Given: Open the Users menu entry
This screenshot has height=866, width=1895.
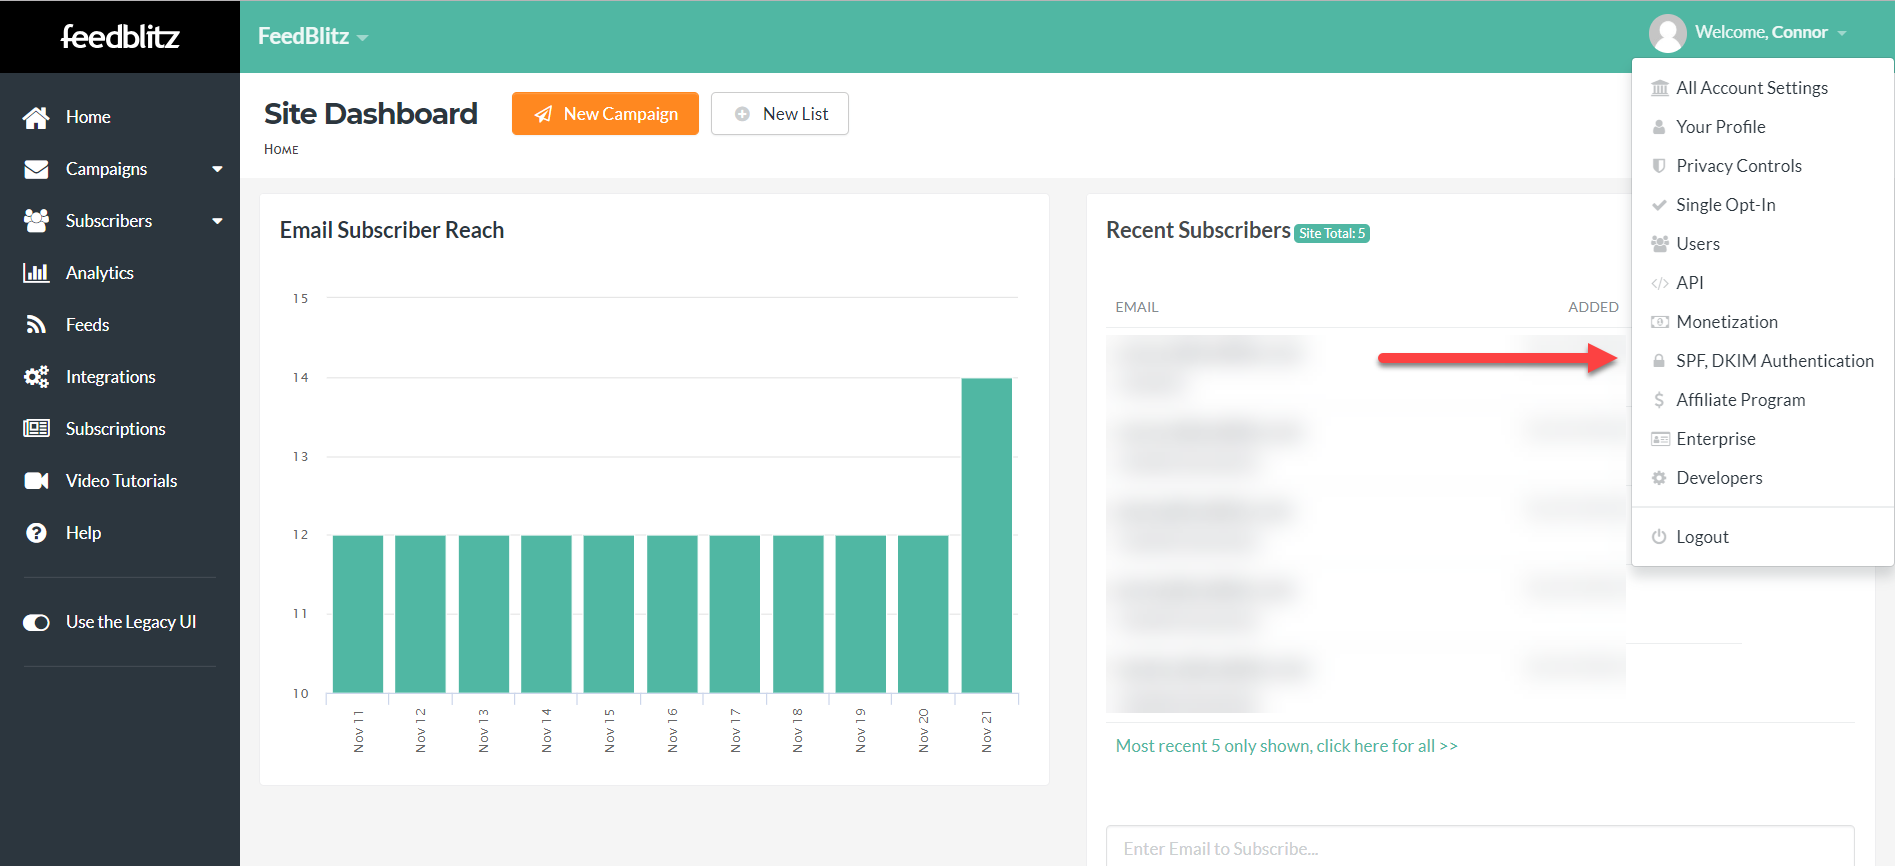Looking at the screenshot, I should point(1698,244).
